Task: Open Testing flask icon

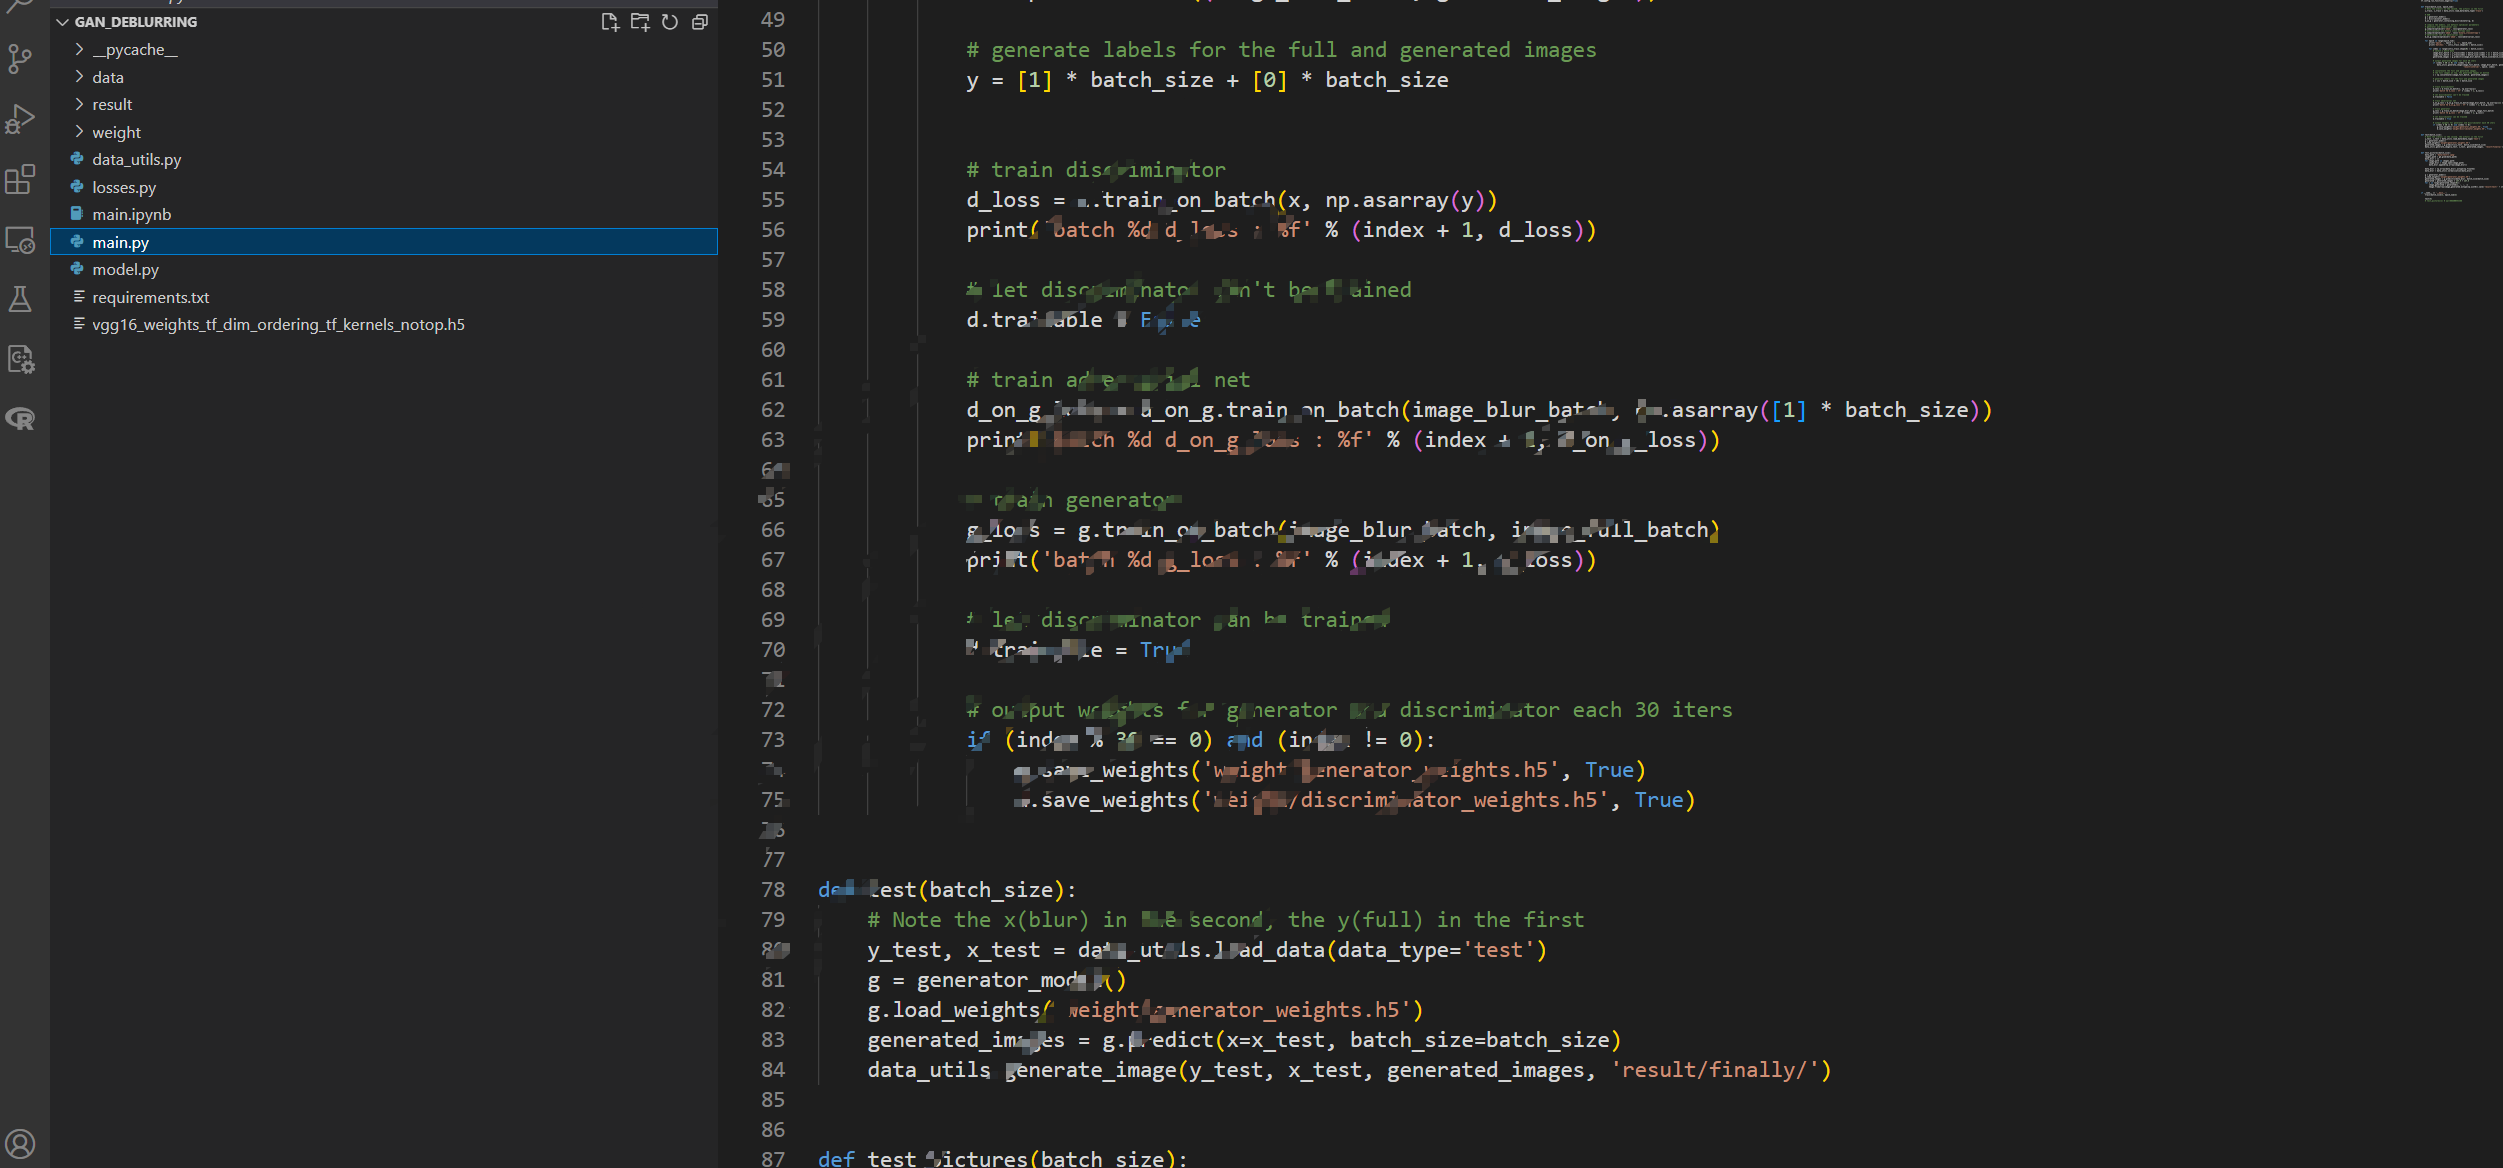Action: pyautogui.click(x=20, y=299)
